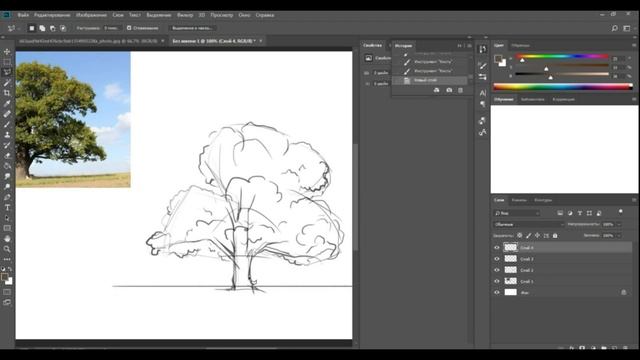Select the Dodge tool

[x=7, y=187]
